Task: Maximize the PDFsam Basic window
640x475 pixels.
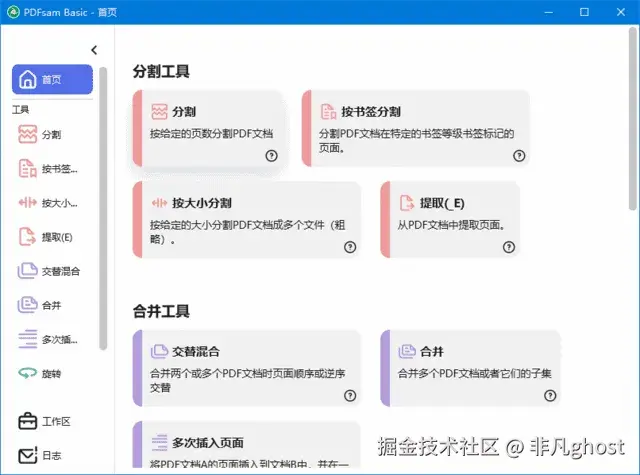Action: pos(584,12)
